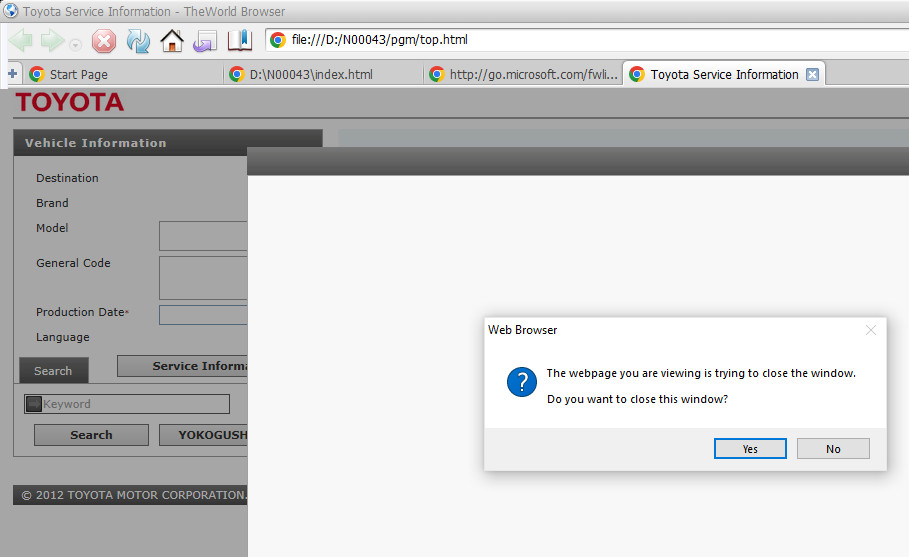Click the site icon in address bar
This screenshot has width=909, height=557.
click(x=278, y=40)
